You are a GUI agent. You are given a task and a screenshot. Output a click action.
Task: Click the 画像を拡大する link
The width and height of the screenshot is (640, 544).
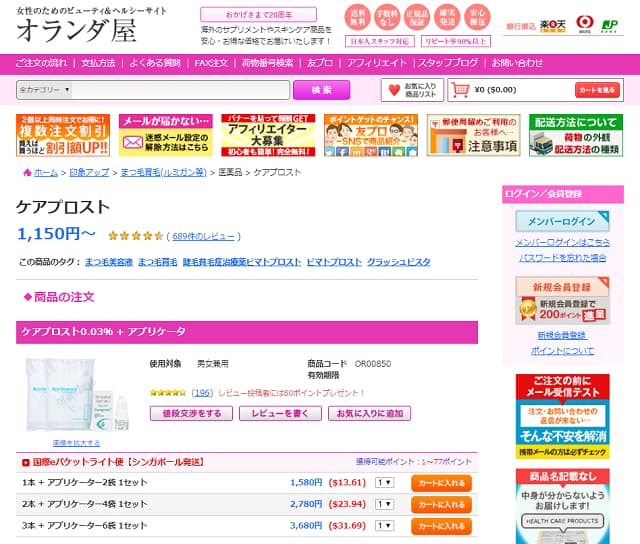click(76, 443)
